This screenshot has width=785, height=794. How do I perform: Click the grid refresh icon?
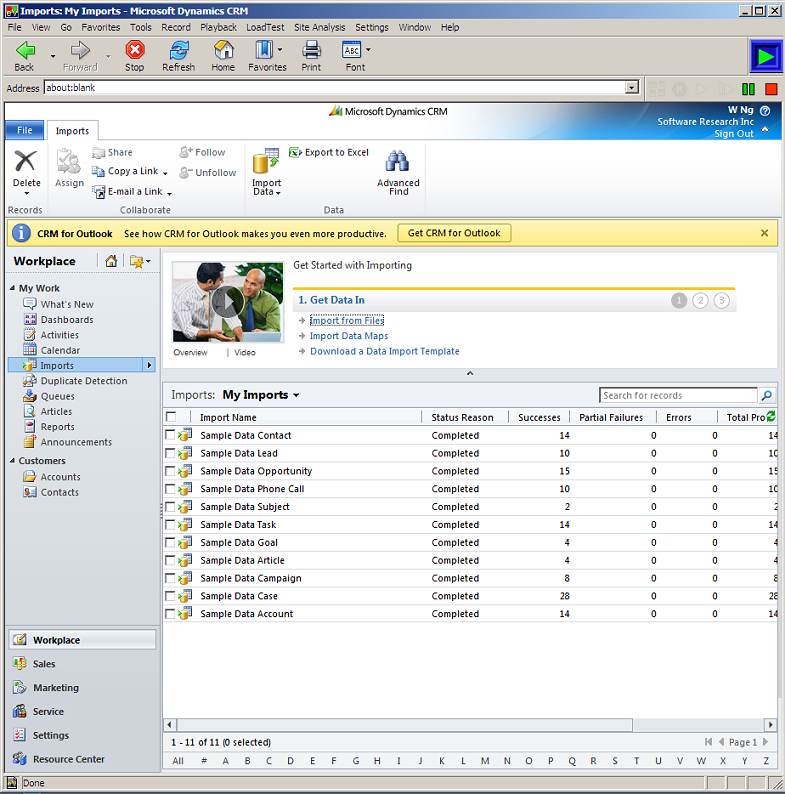771,416
